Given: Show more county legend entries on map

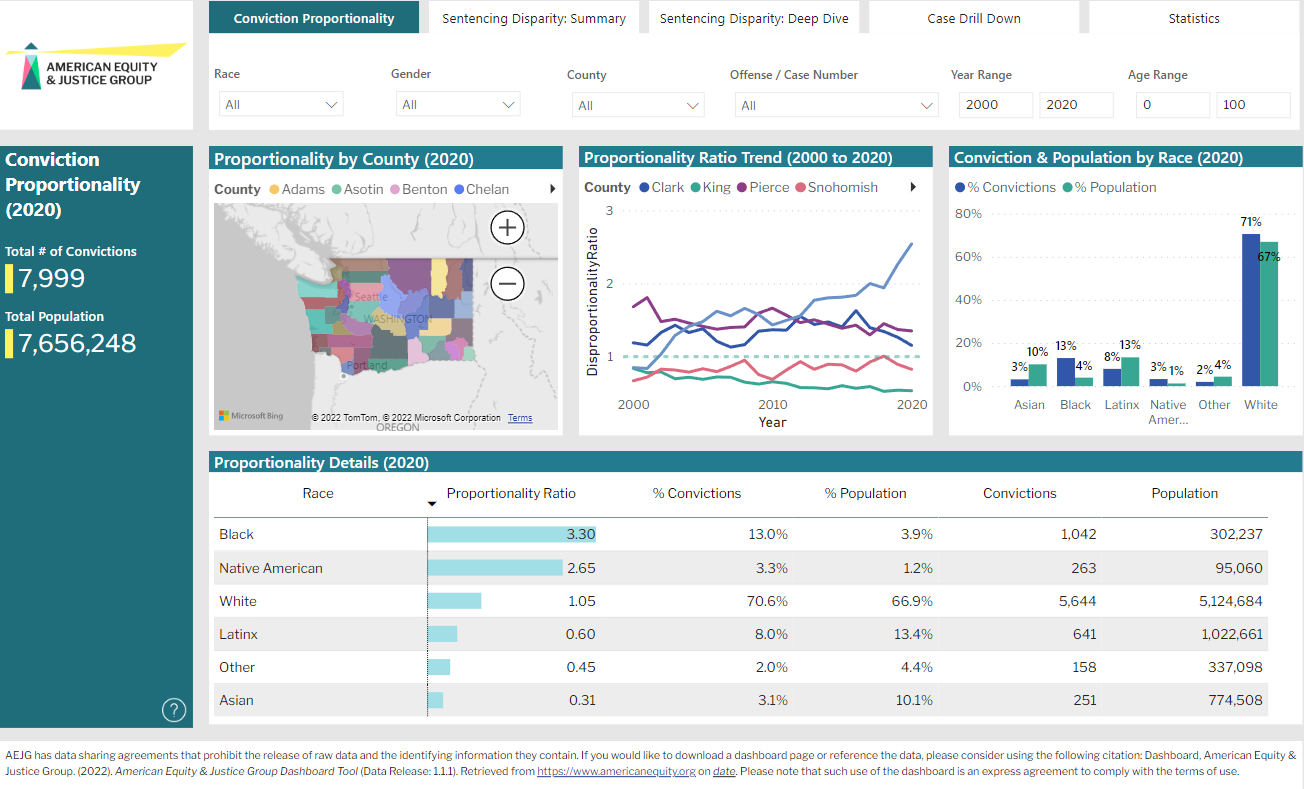Looking at the screenshot, I should [x=553, y=189].
